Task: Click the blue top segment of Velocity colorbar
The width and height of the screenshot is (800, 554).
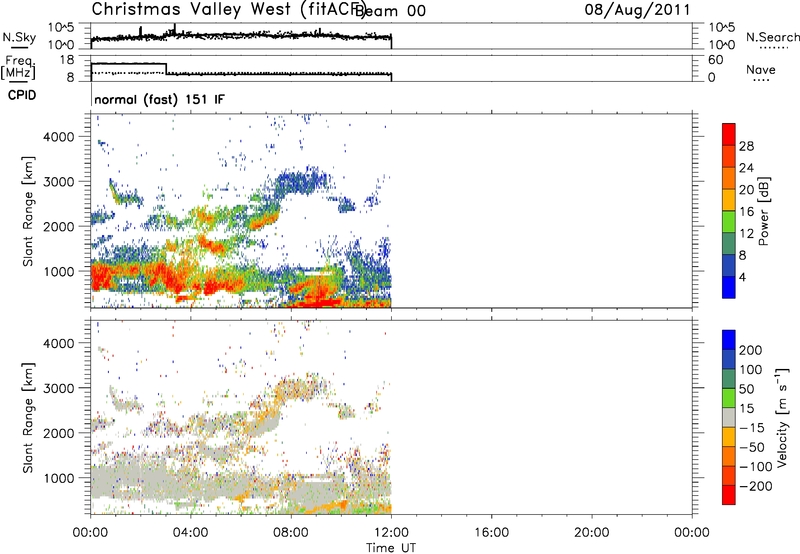Action: click(x=729, y=340)
